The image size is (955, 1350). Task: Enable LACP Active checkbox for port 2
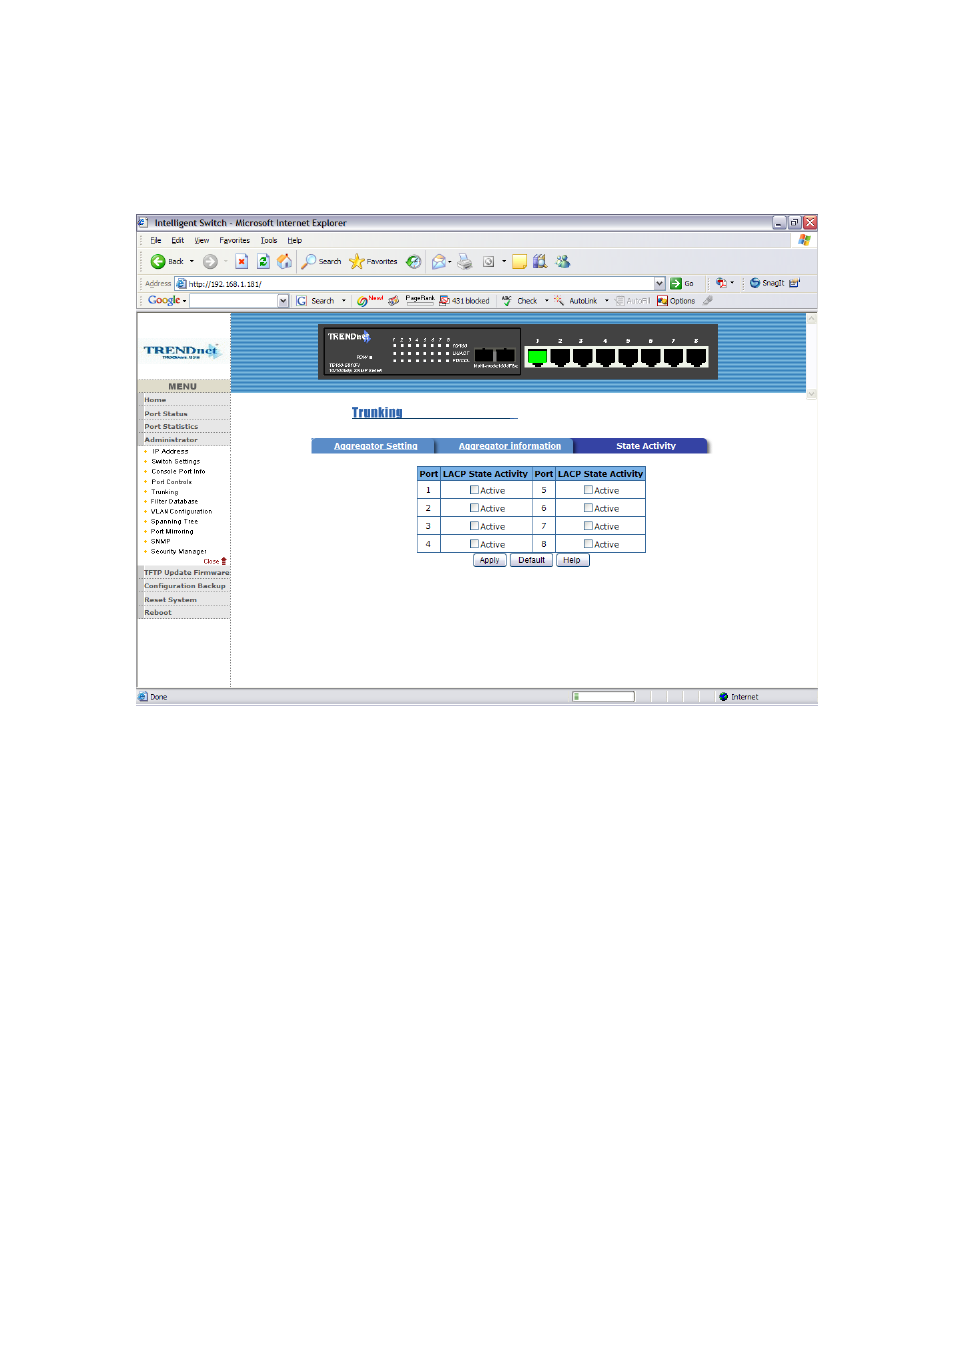(x=474, y=508)
